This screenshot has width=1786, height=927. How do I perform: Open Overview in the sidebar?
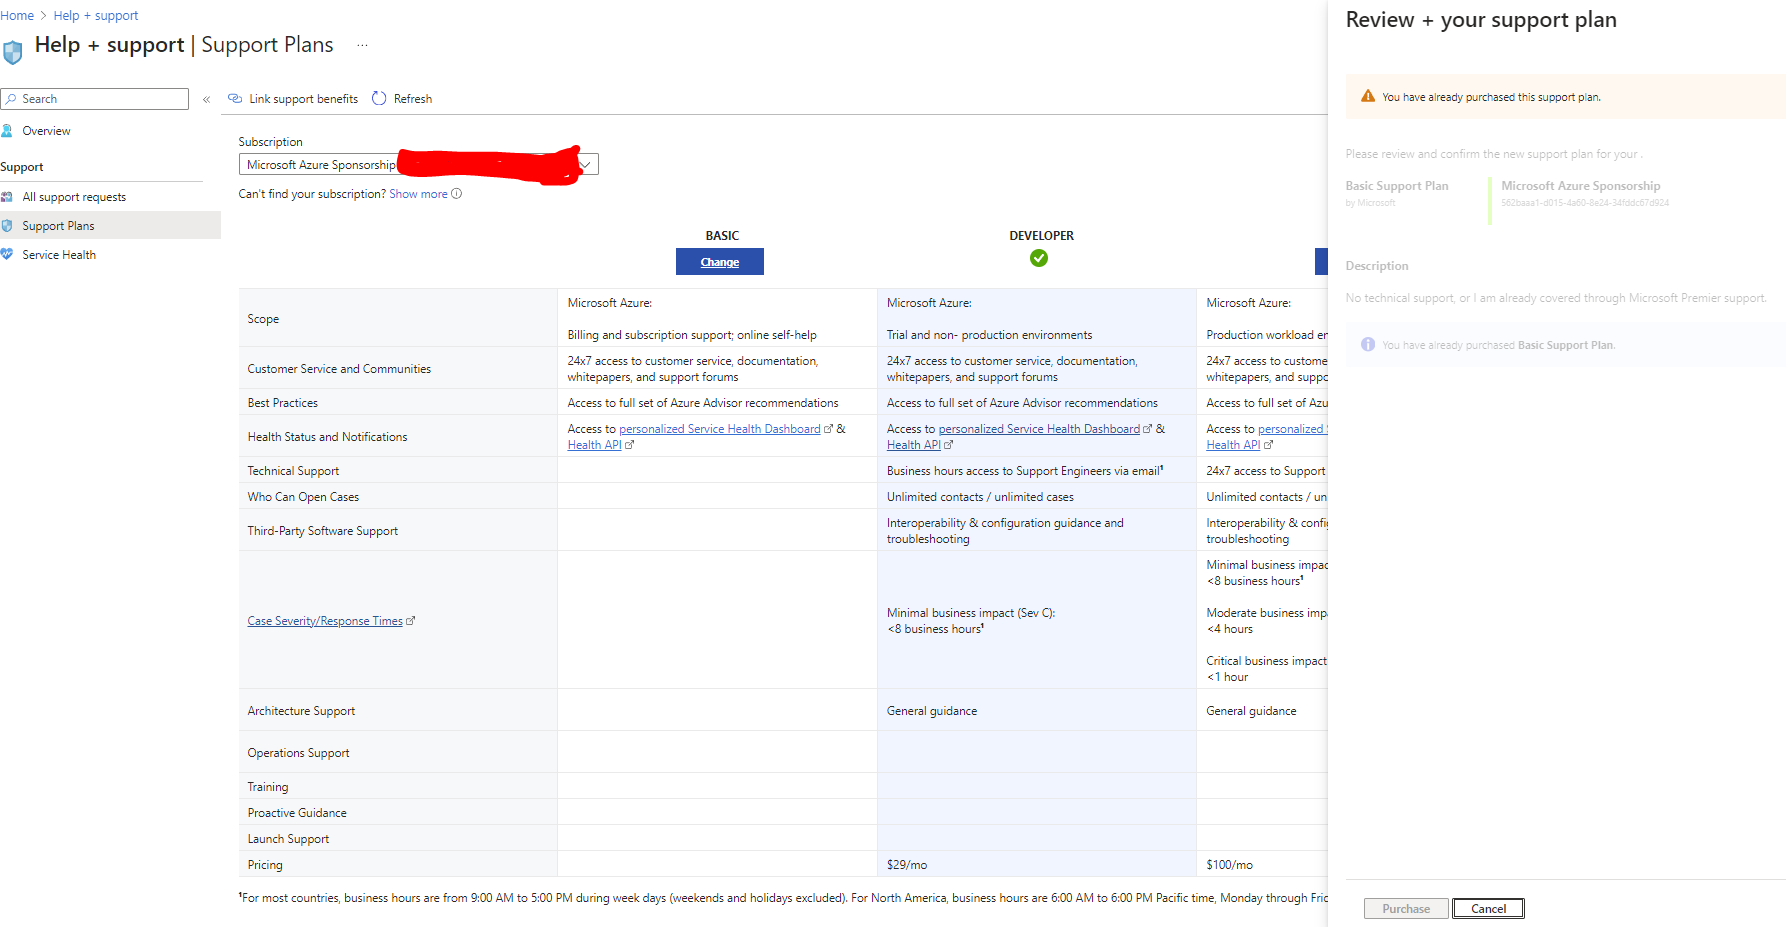click(46, 131)
